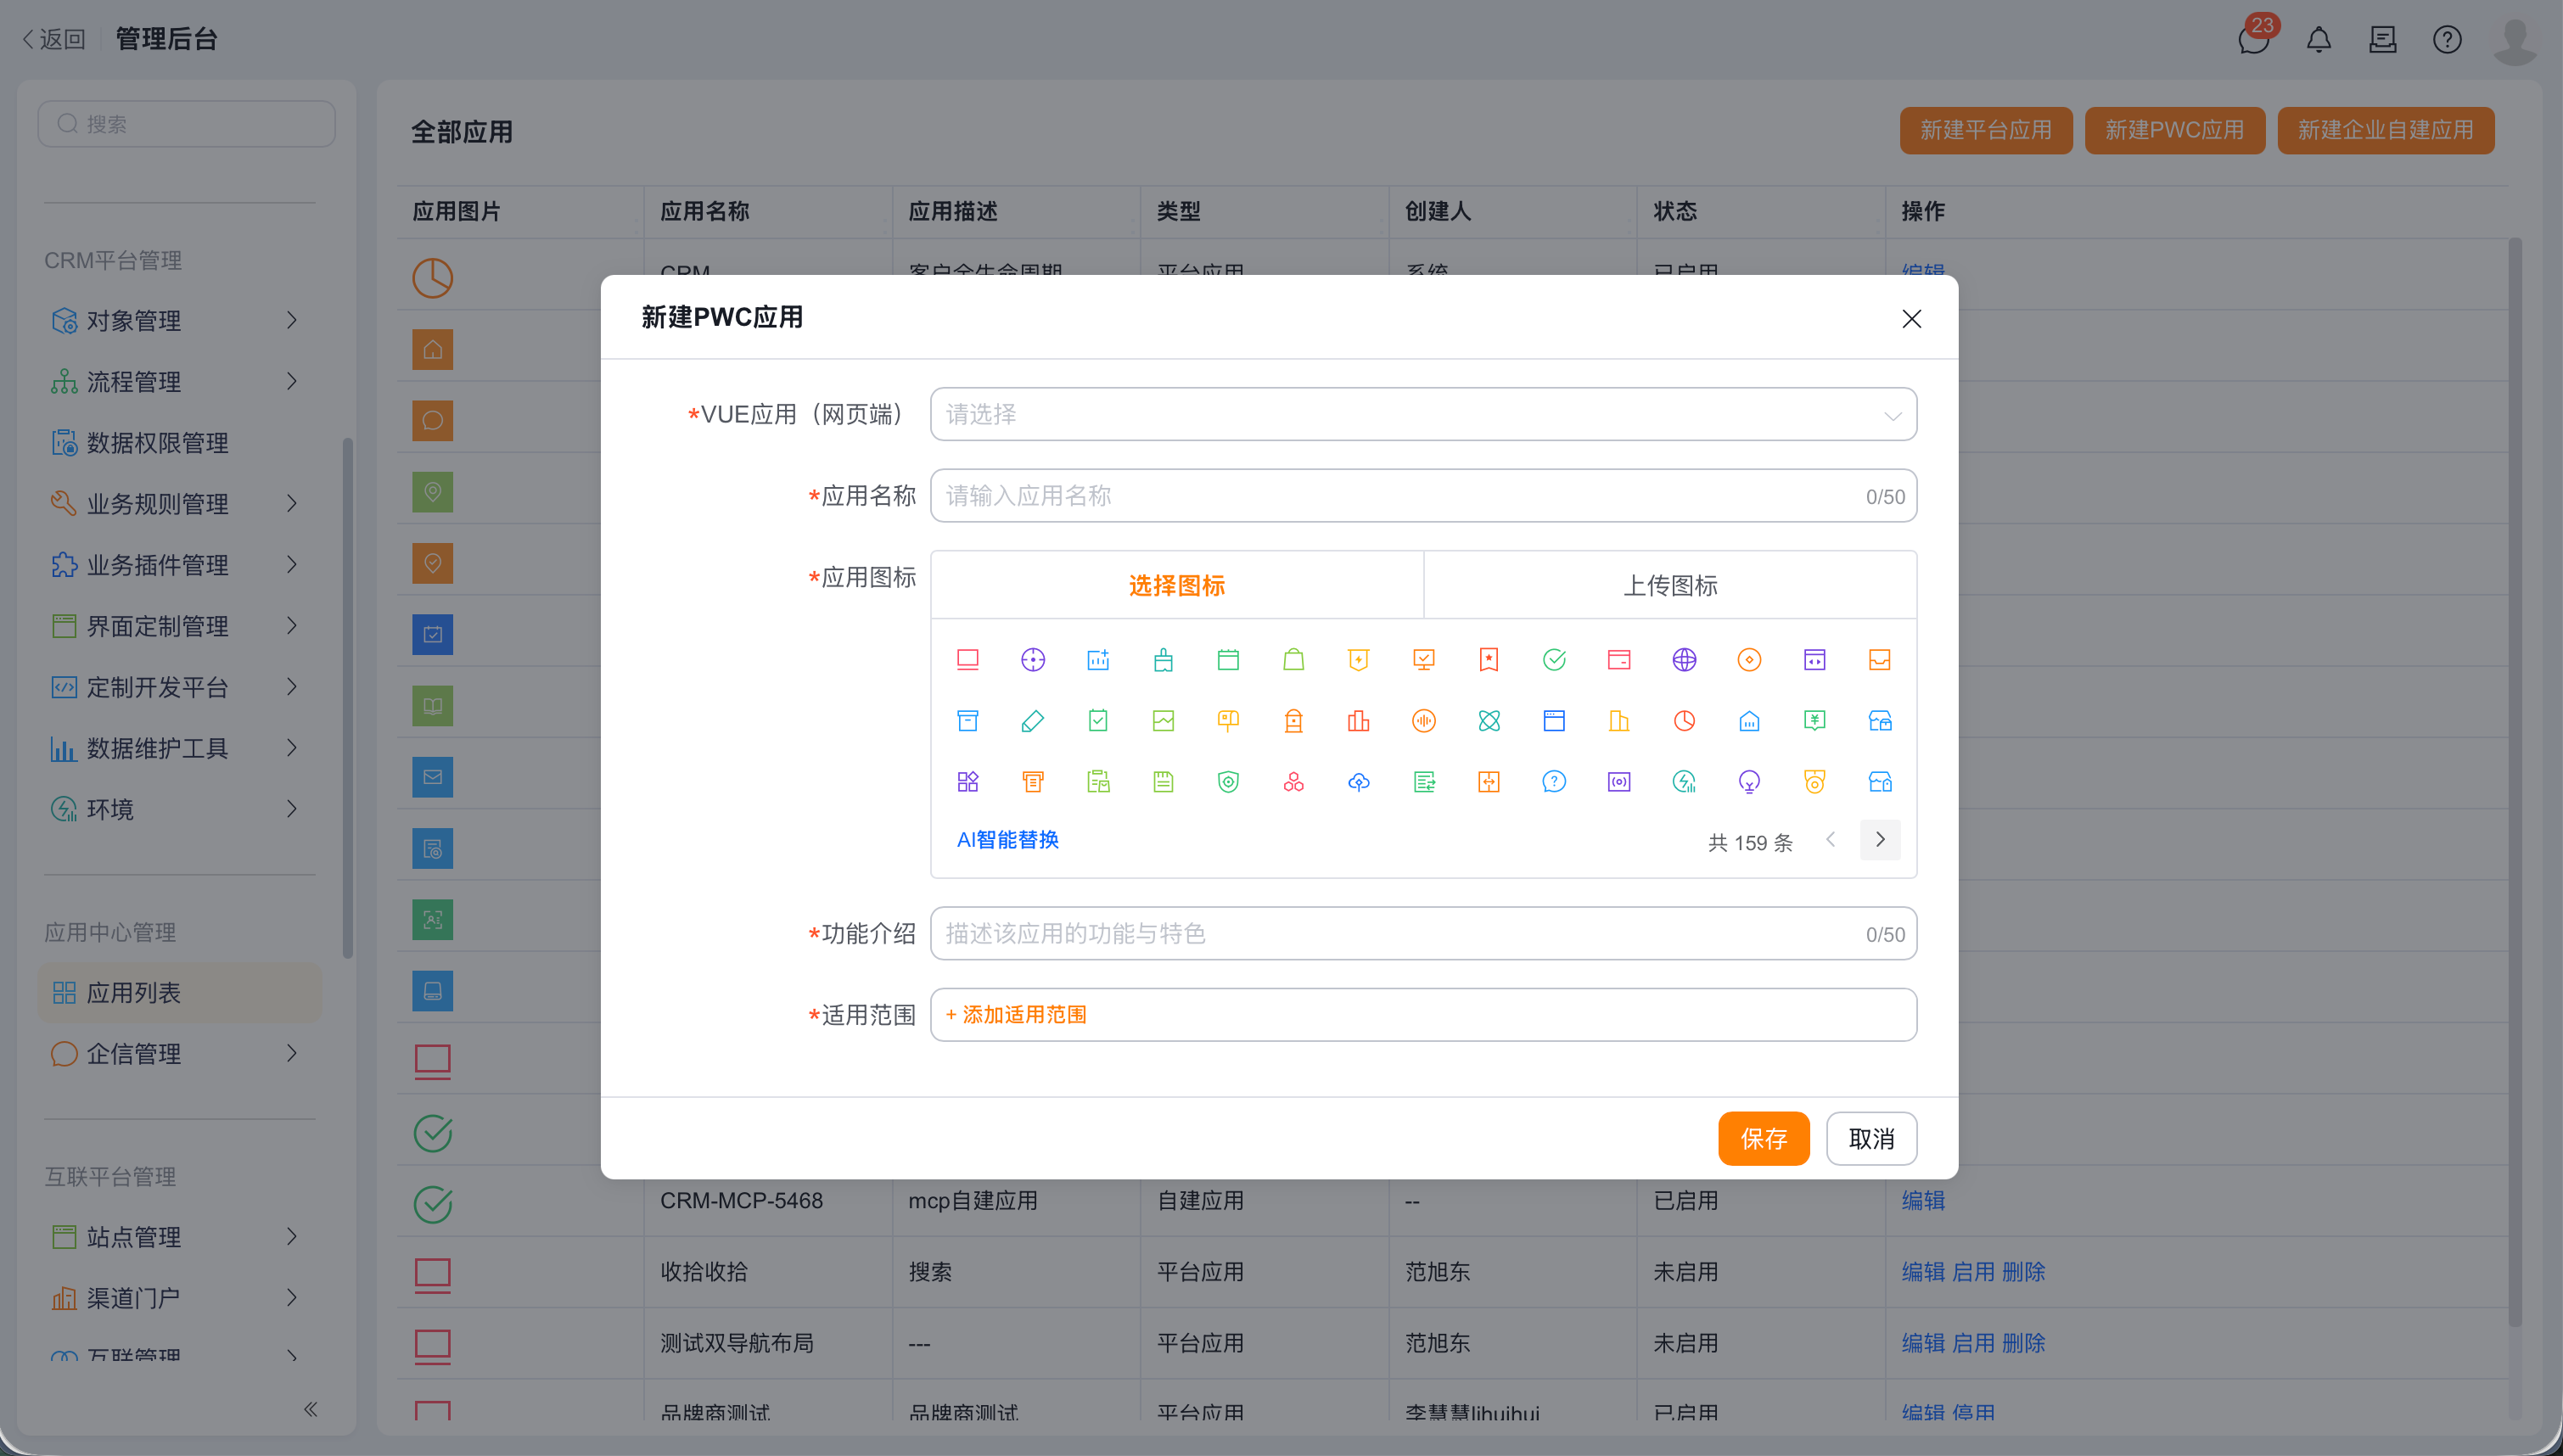Pick the red pie chart icon
The width and height of the screenshot is (2563, 1456).
[x=1684, y=721]
